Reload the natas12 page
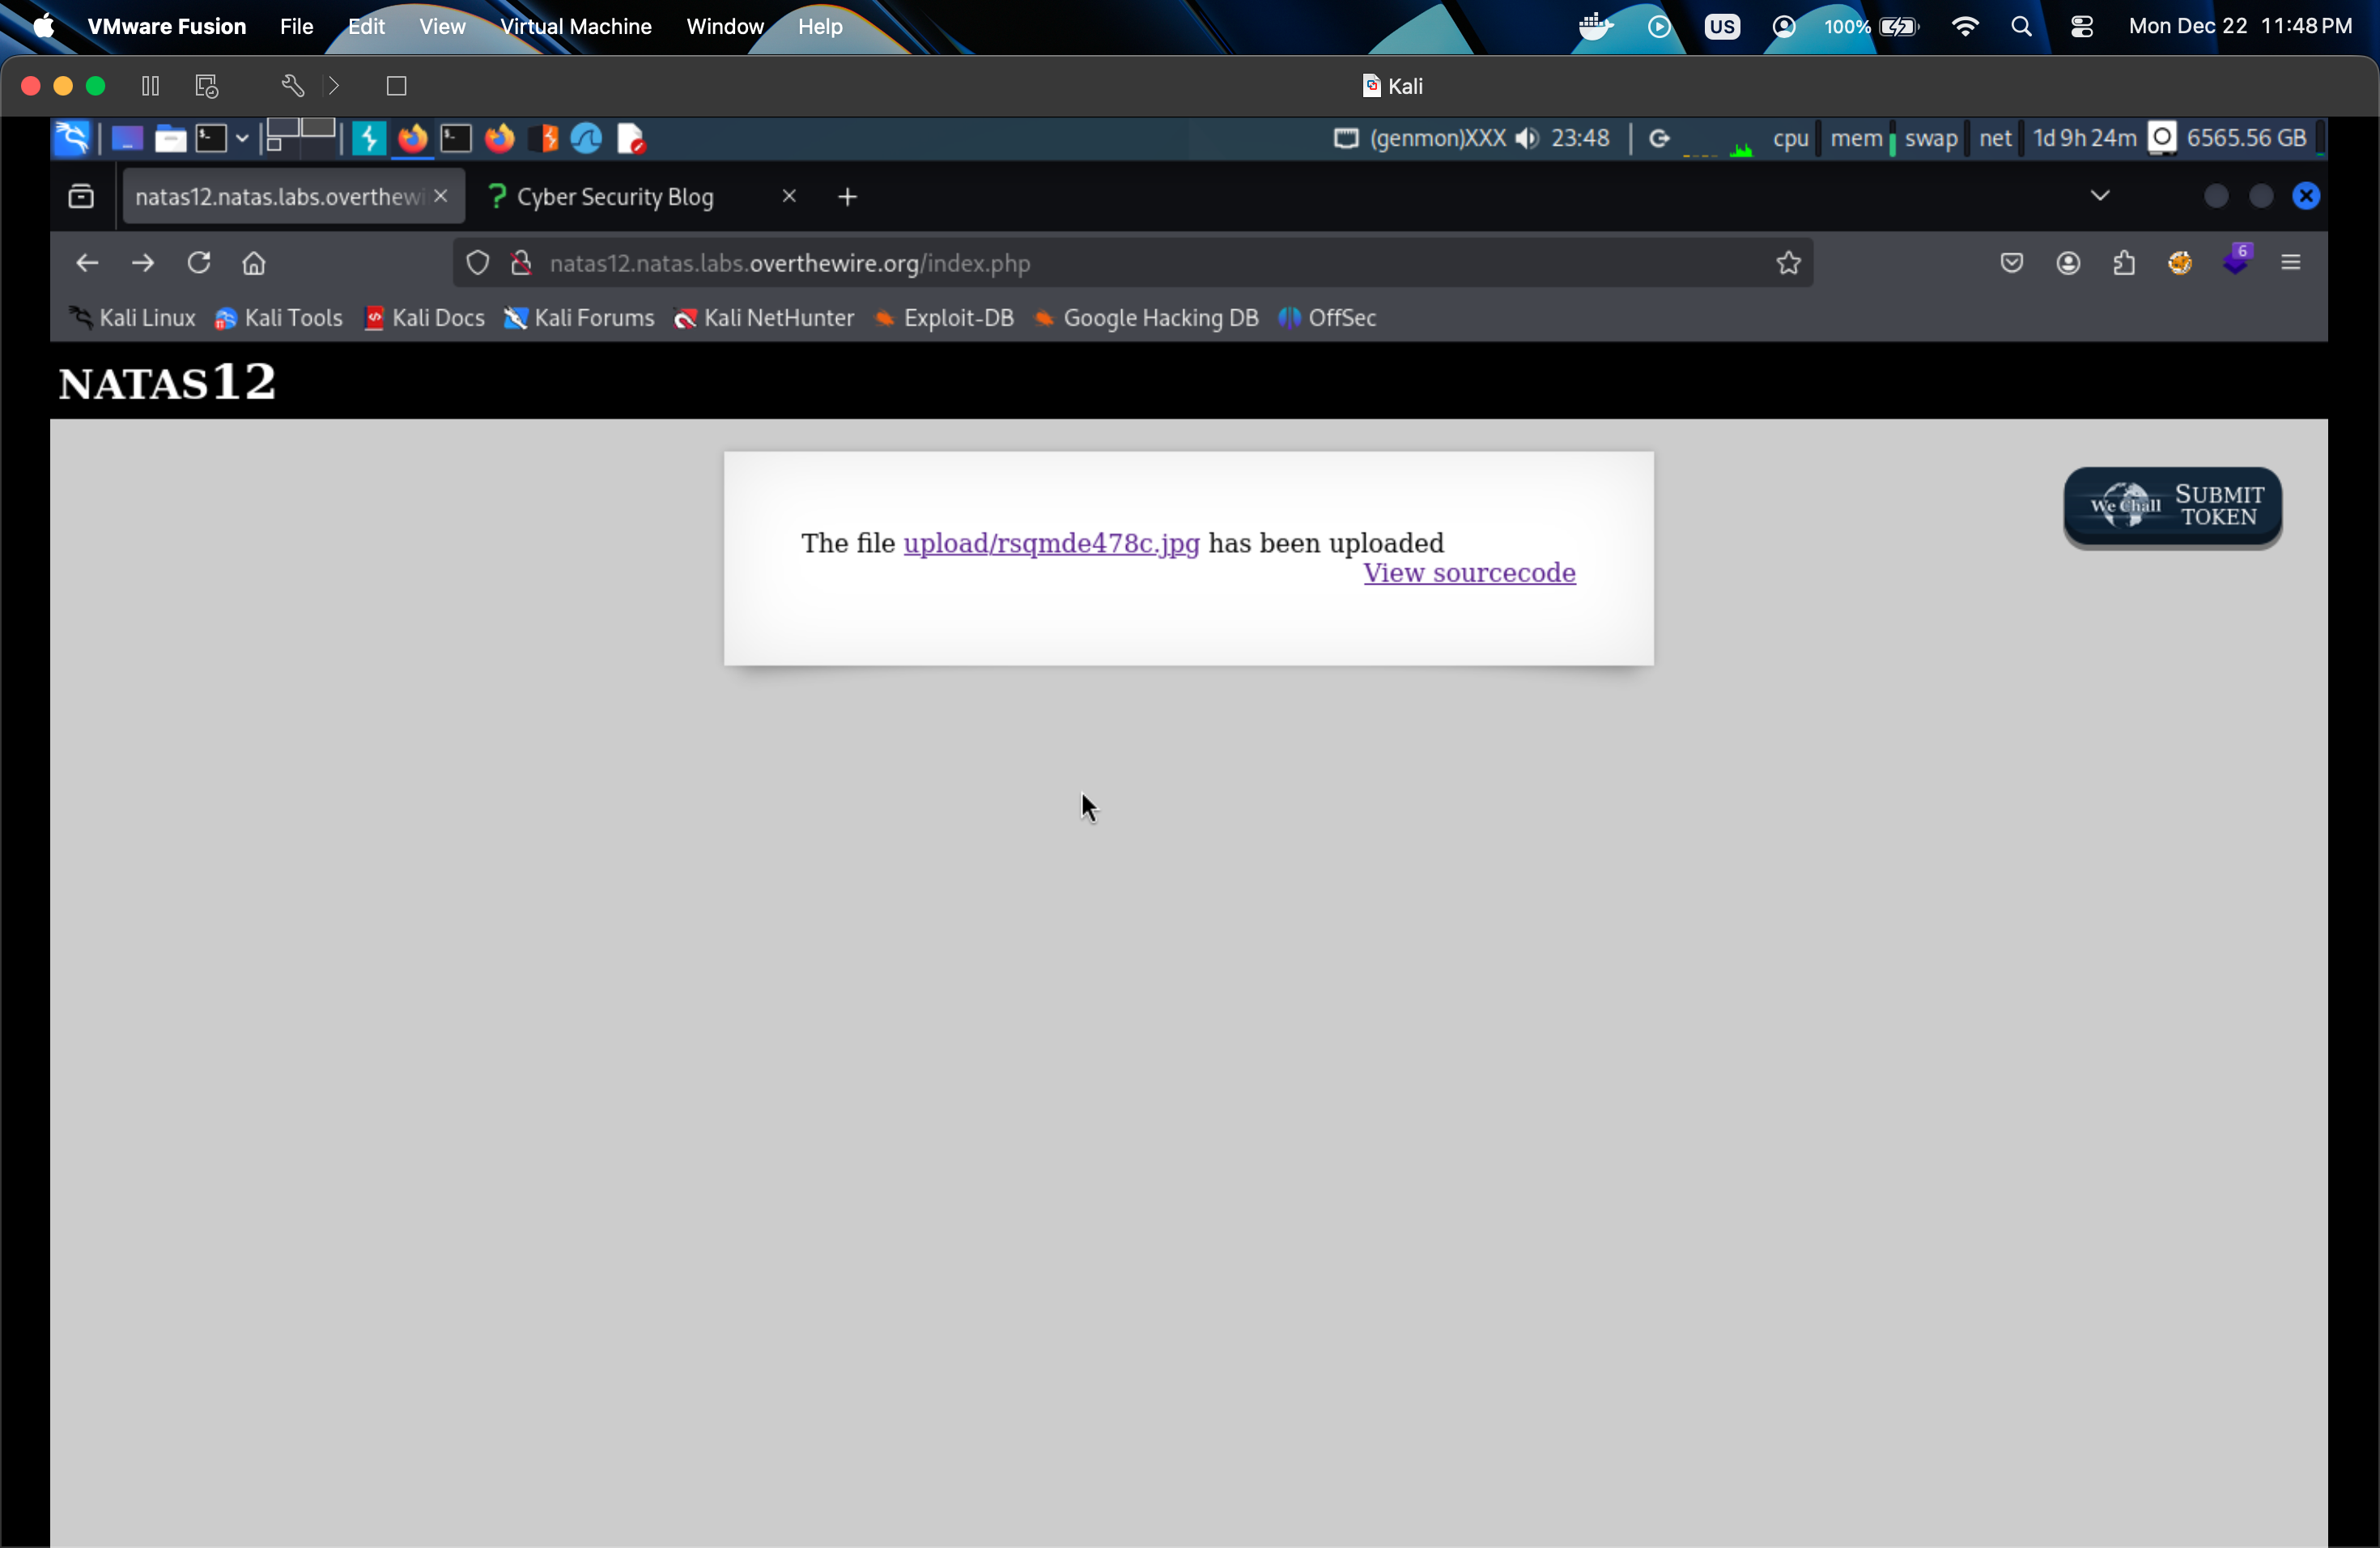Screen dimensions: 2380x1548 pyautogui.click(x=198, y=263)
